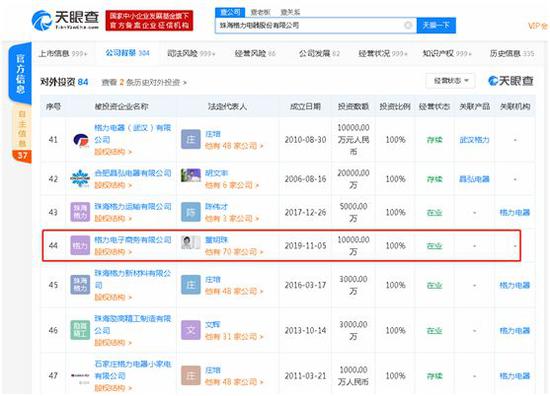
Task: Switch to the 知识产权 tab
Action: [447, 53]
